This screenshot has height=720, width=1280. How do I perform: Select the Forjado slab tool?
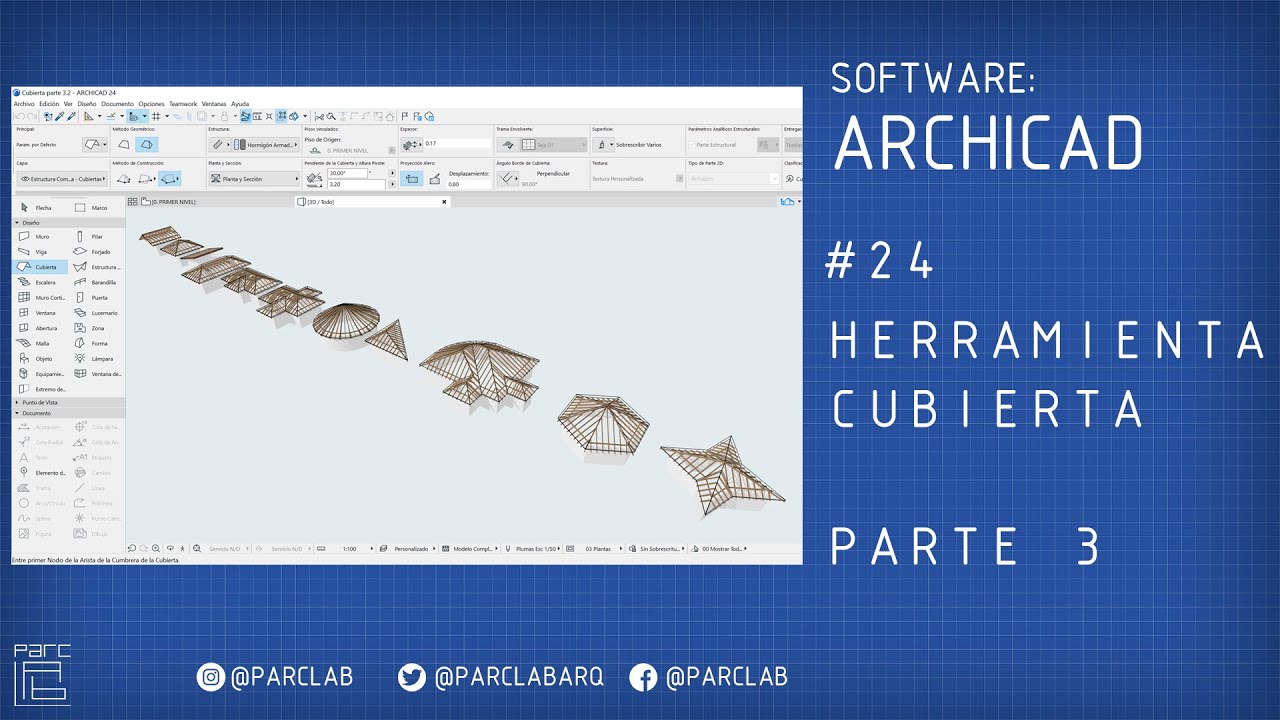(96, 252)
